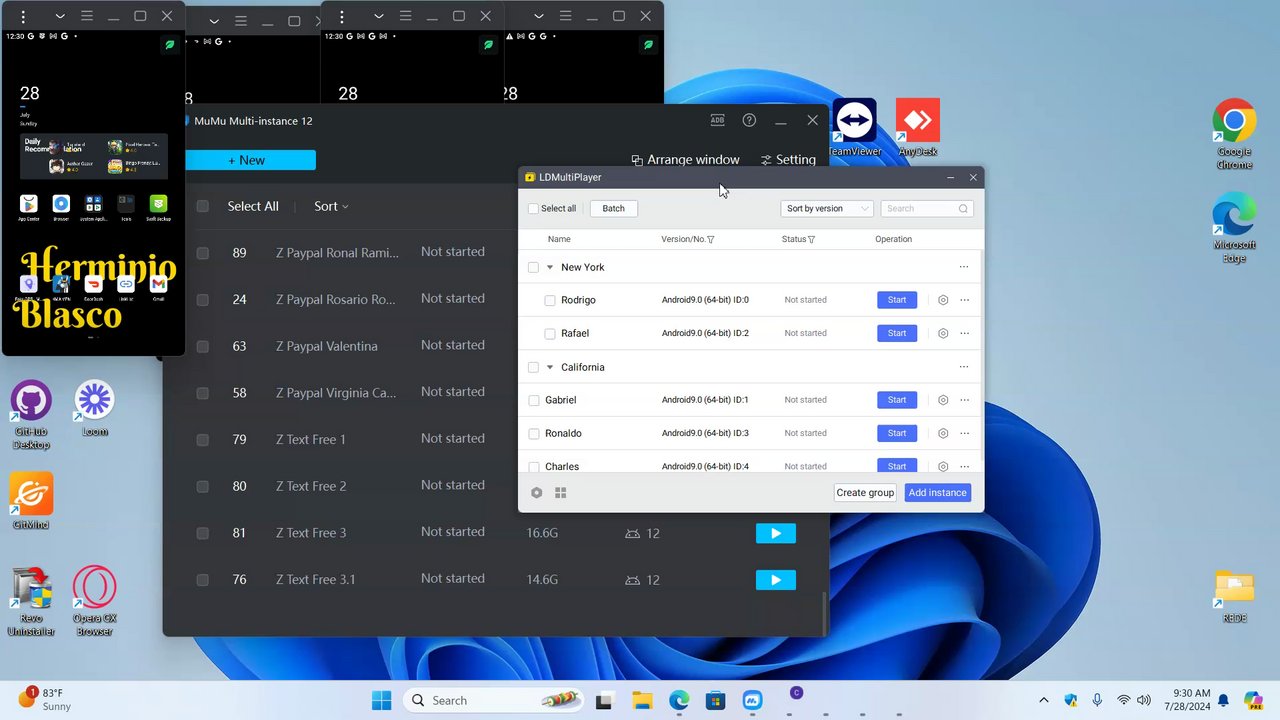1280x720 pixels.
Task: Open the Sort dropdown in MuMu
Action: coord(331,206)
